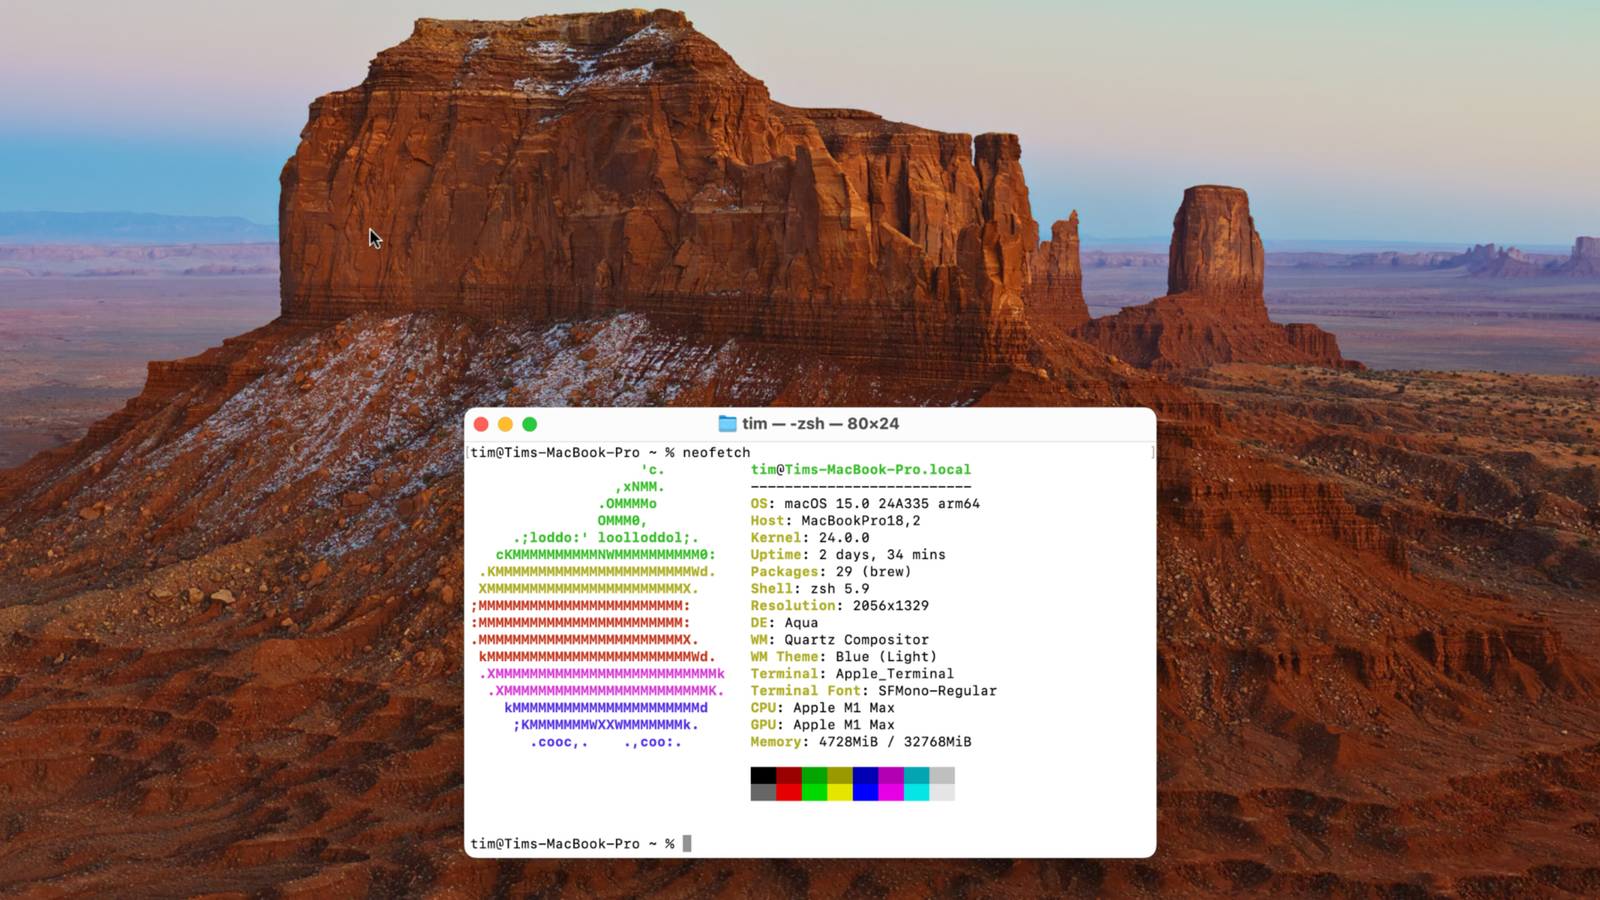Click the terminal cursor at the bottom prompt

[687, 843]
